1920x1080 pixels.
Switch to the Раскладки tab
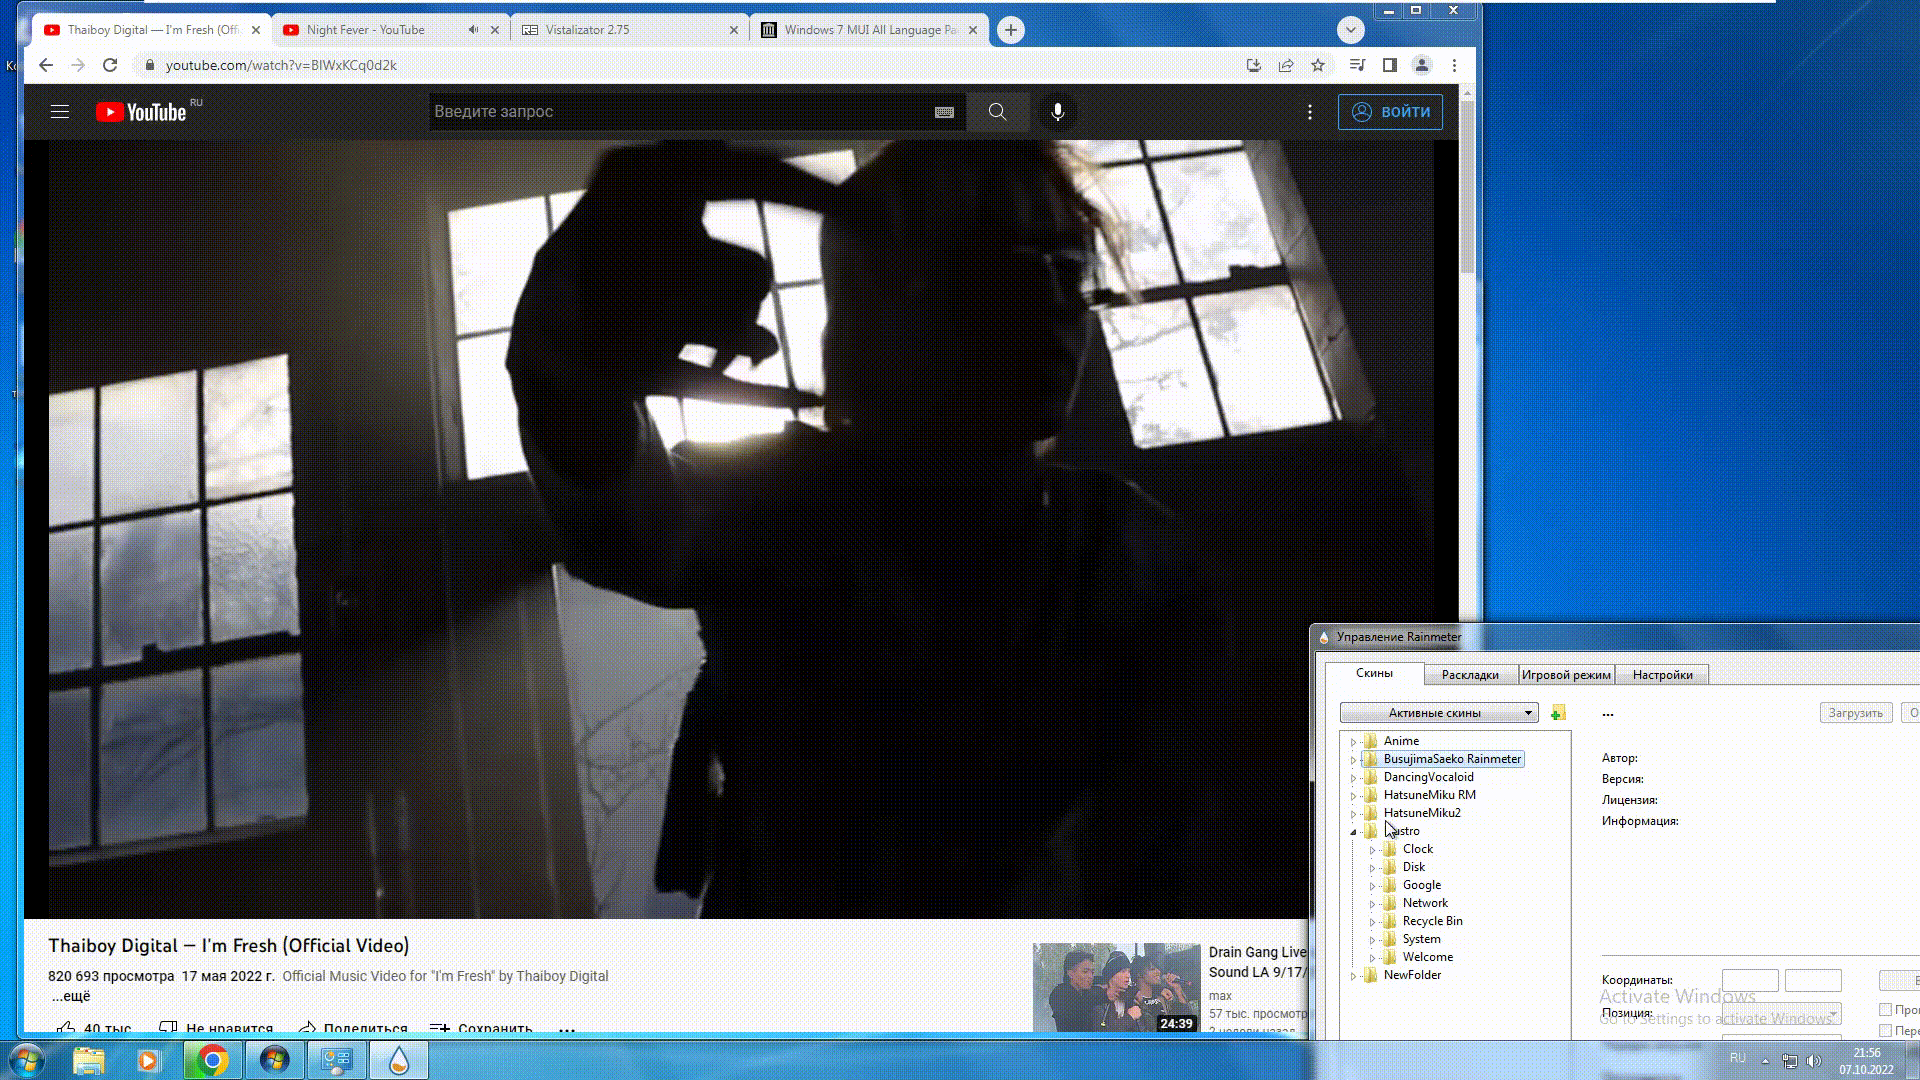(1469, 675)
